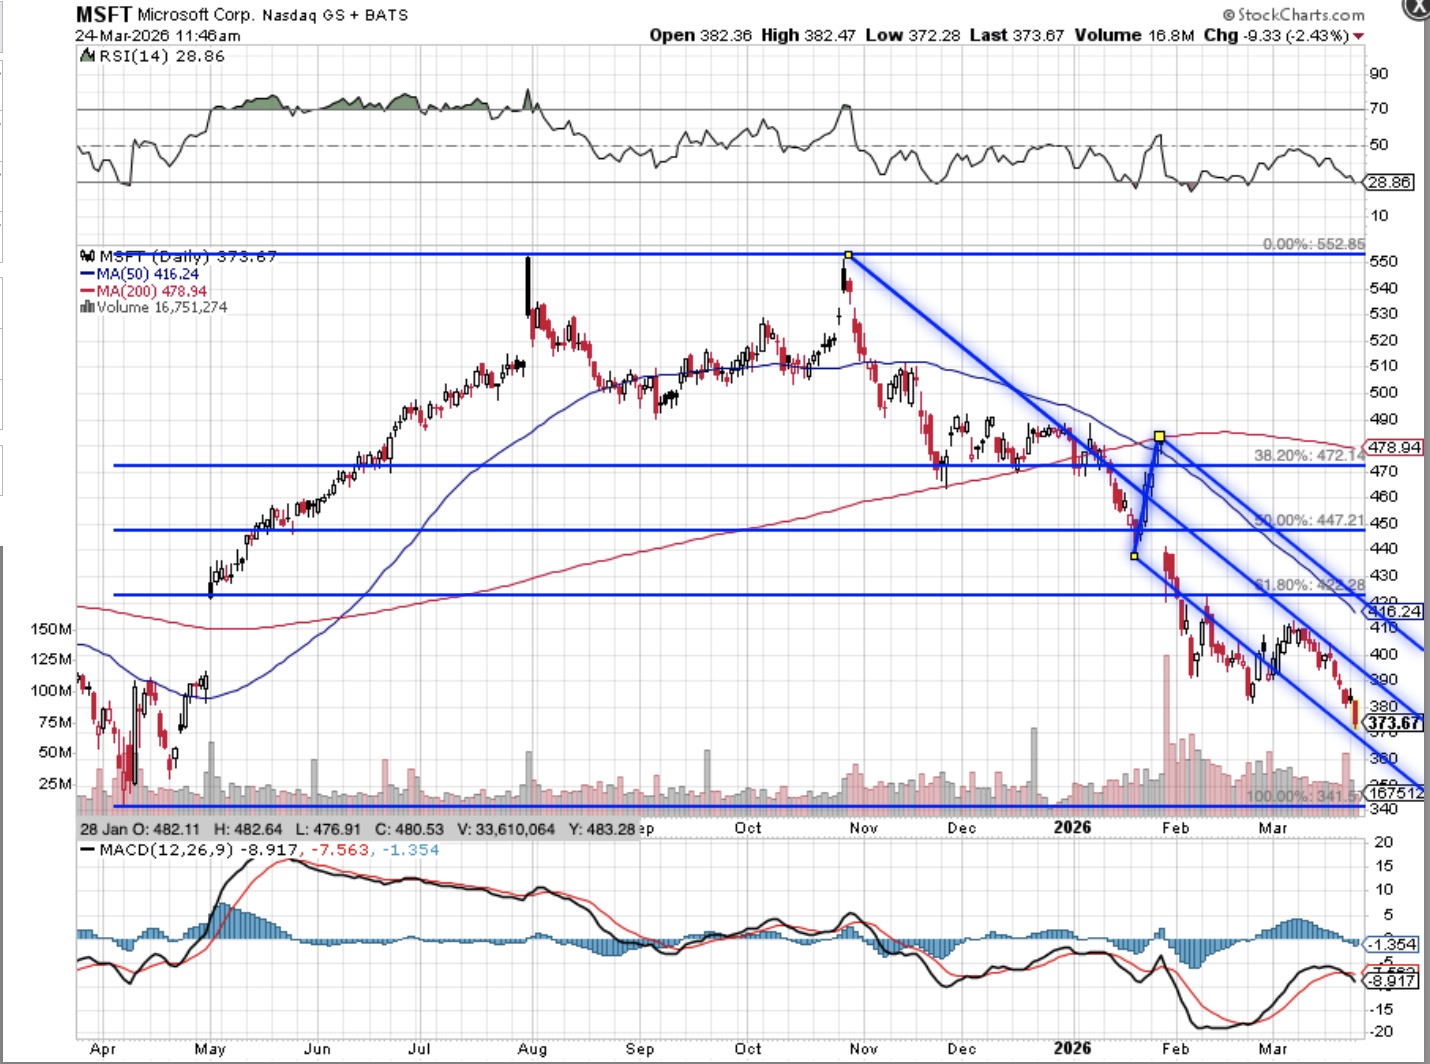Click the V: 33,610,064 tooltip reading
Screen dimensions: 1430x1064
(x=506, y=829)
